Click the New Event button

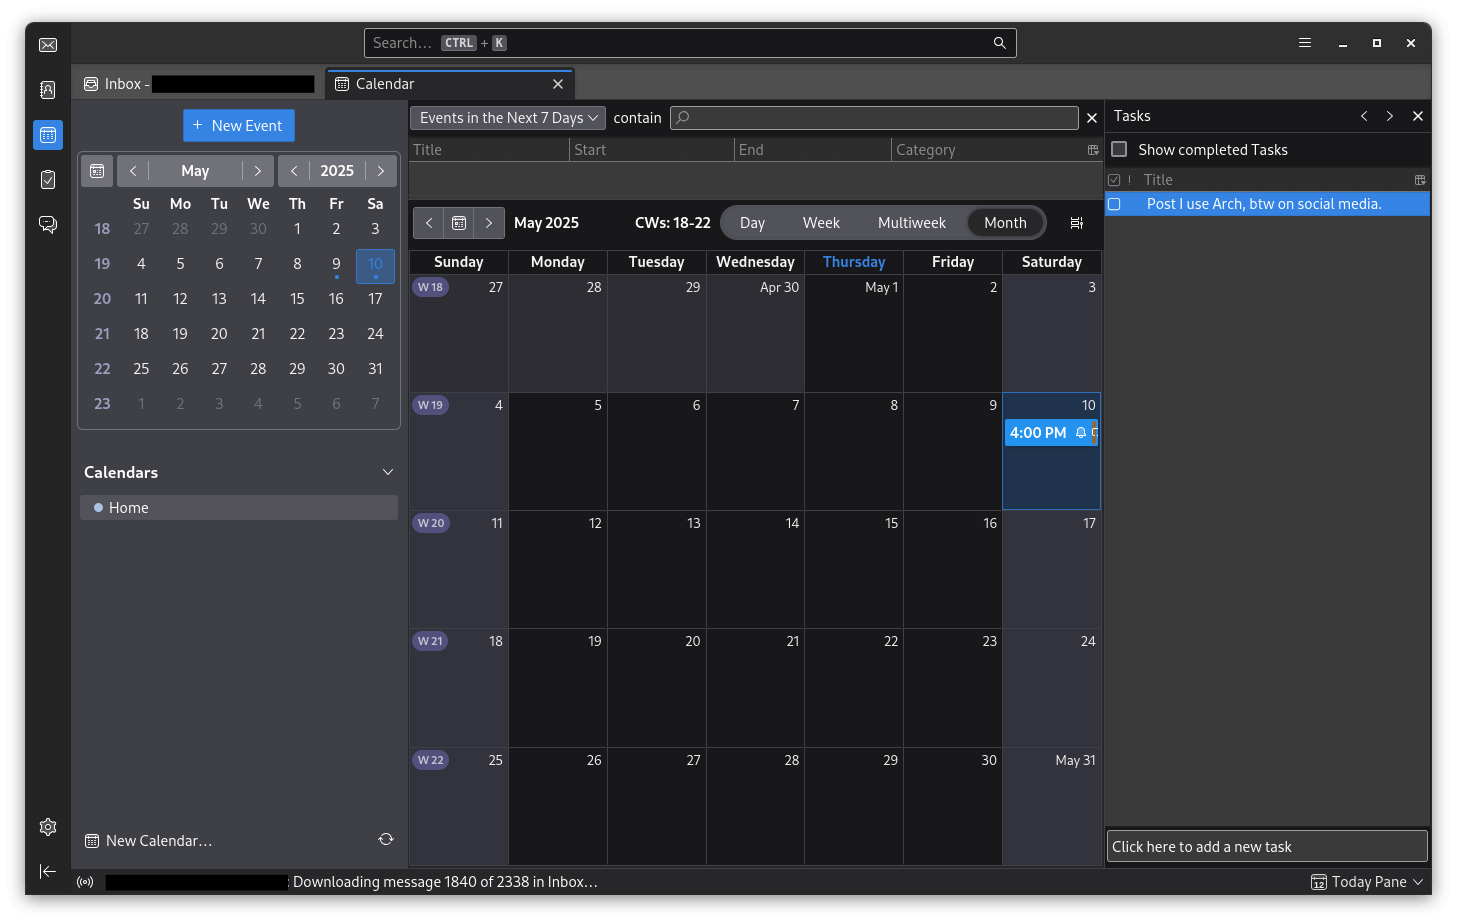coord(238,126)
